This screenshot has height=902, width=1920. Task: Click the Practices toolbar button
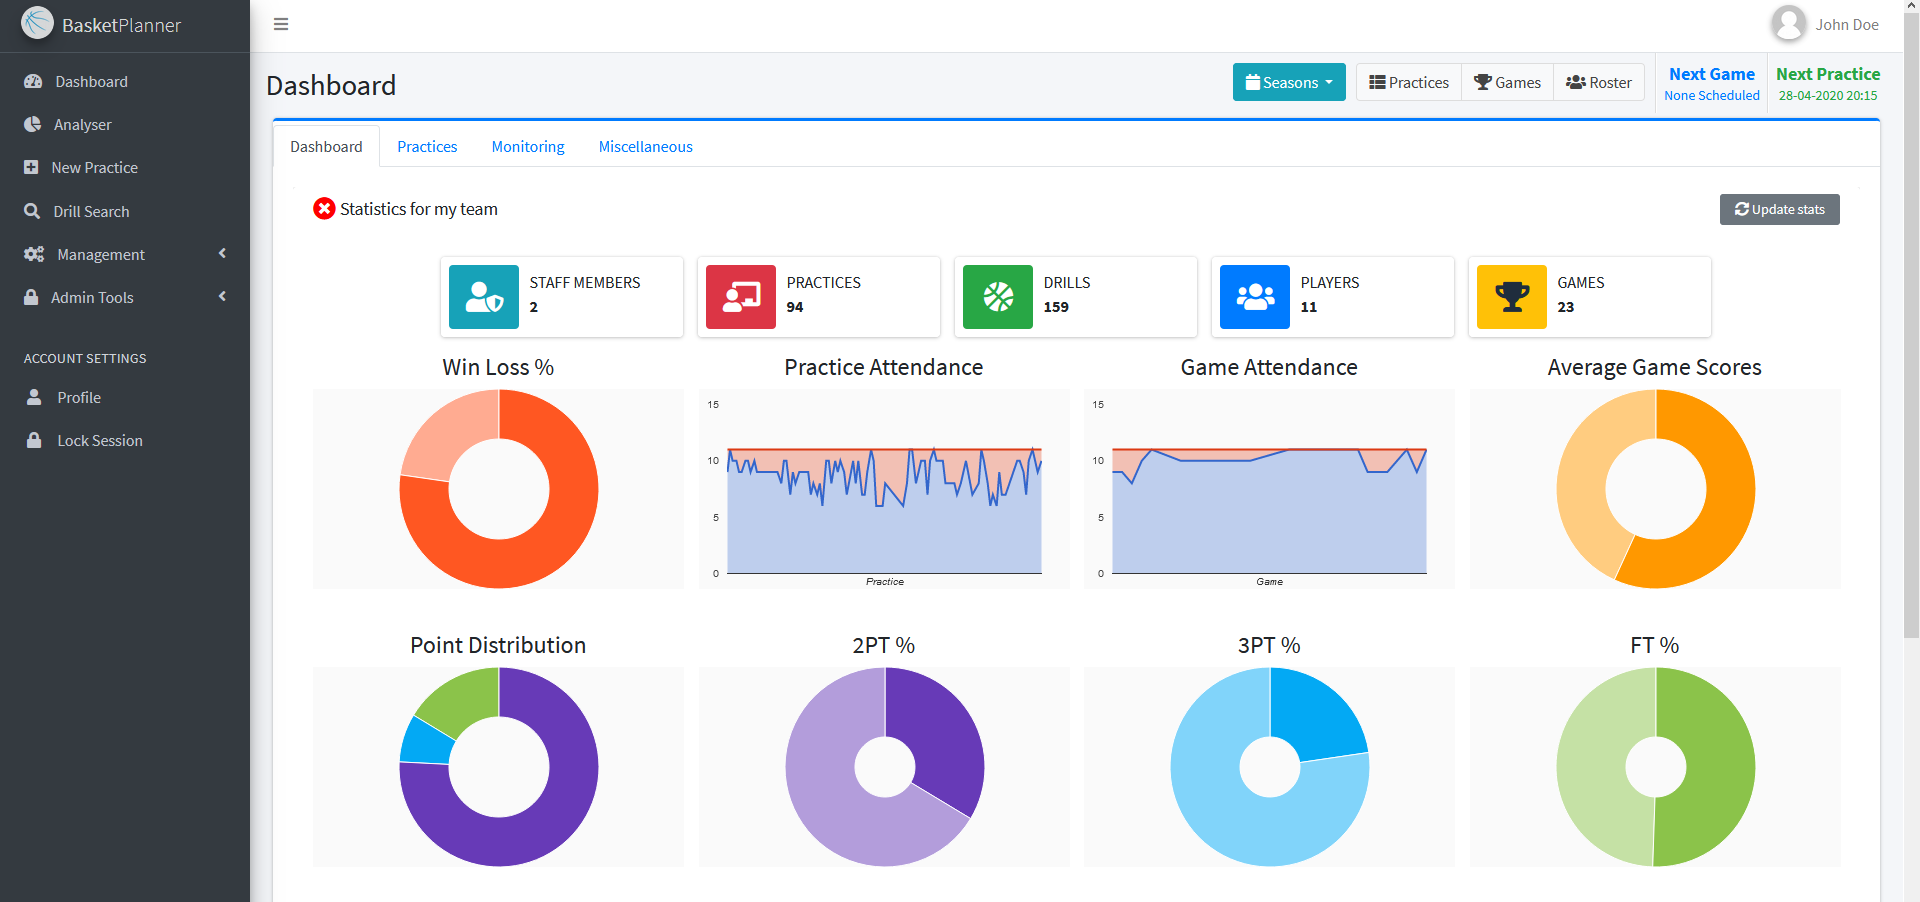point(1409,83)
